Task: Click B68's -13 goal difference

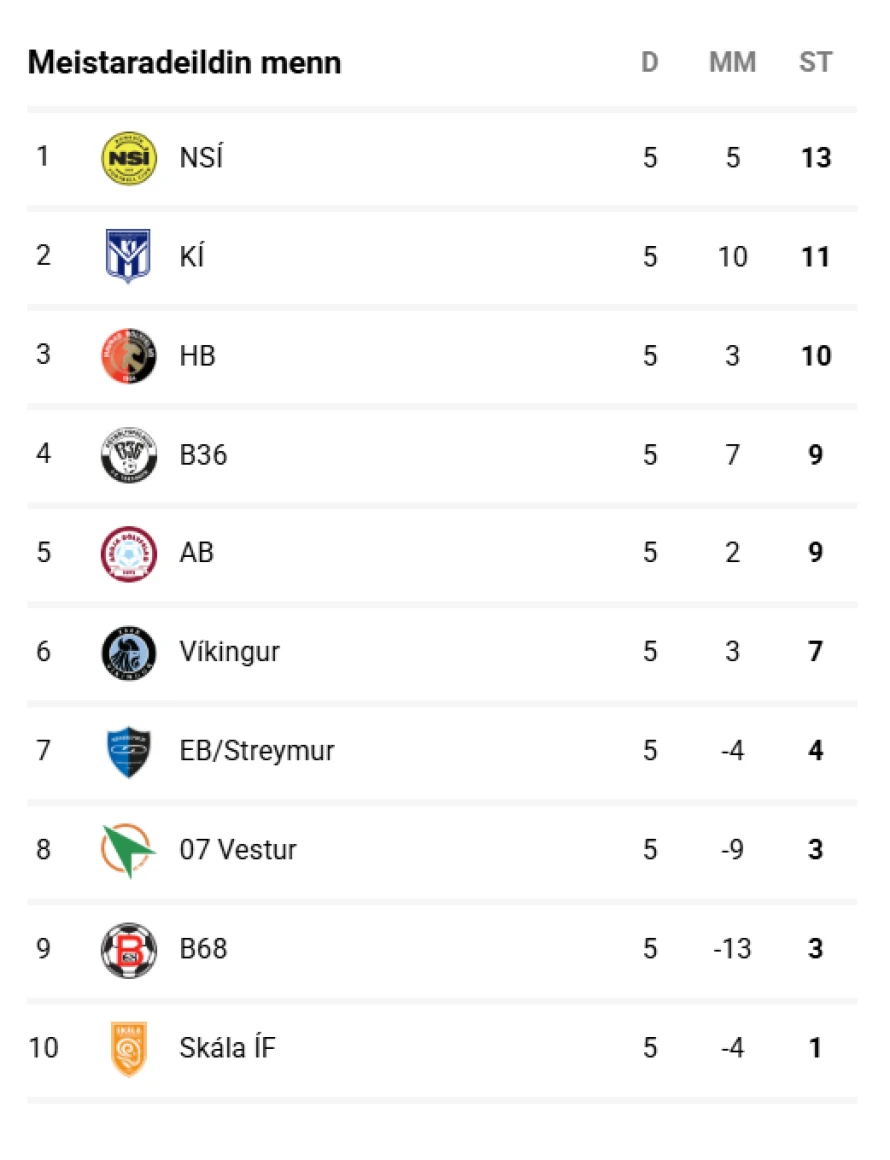Action: [x=732, y=949]
